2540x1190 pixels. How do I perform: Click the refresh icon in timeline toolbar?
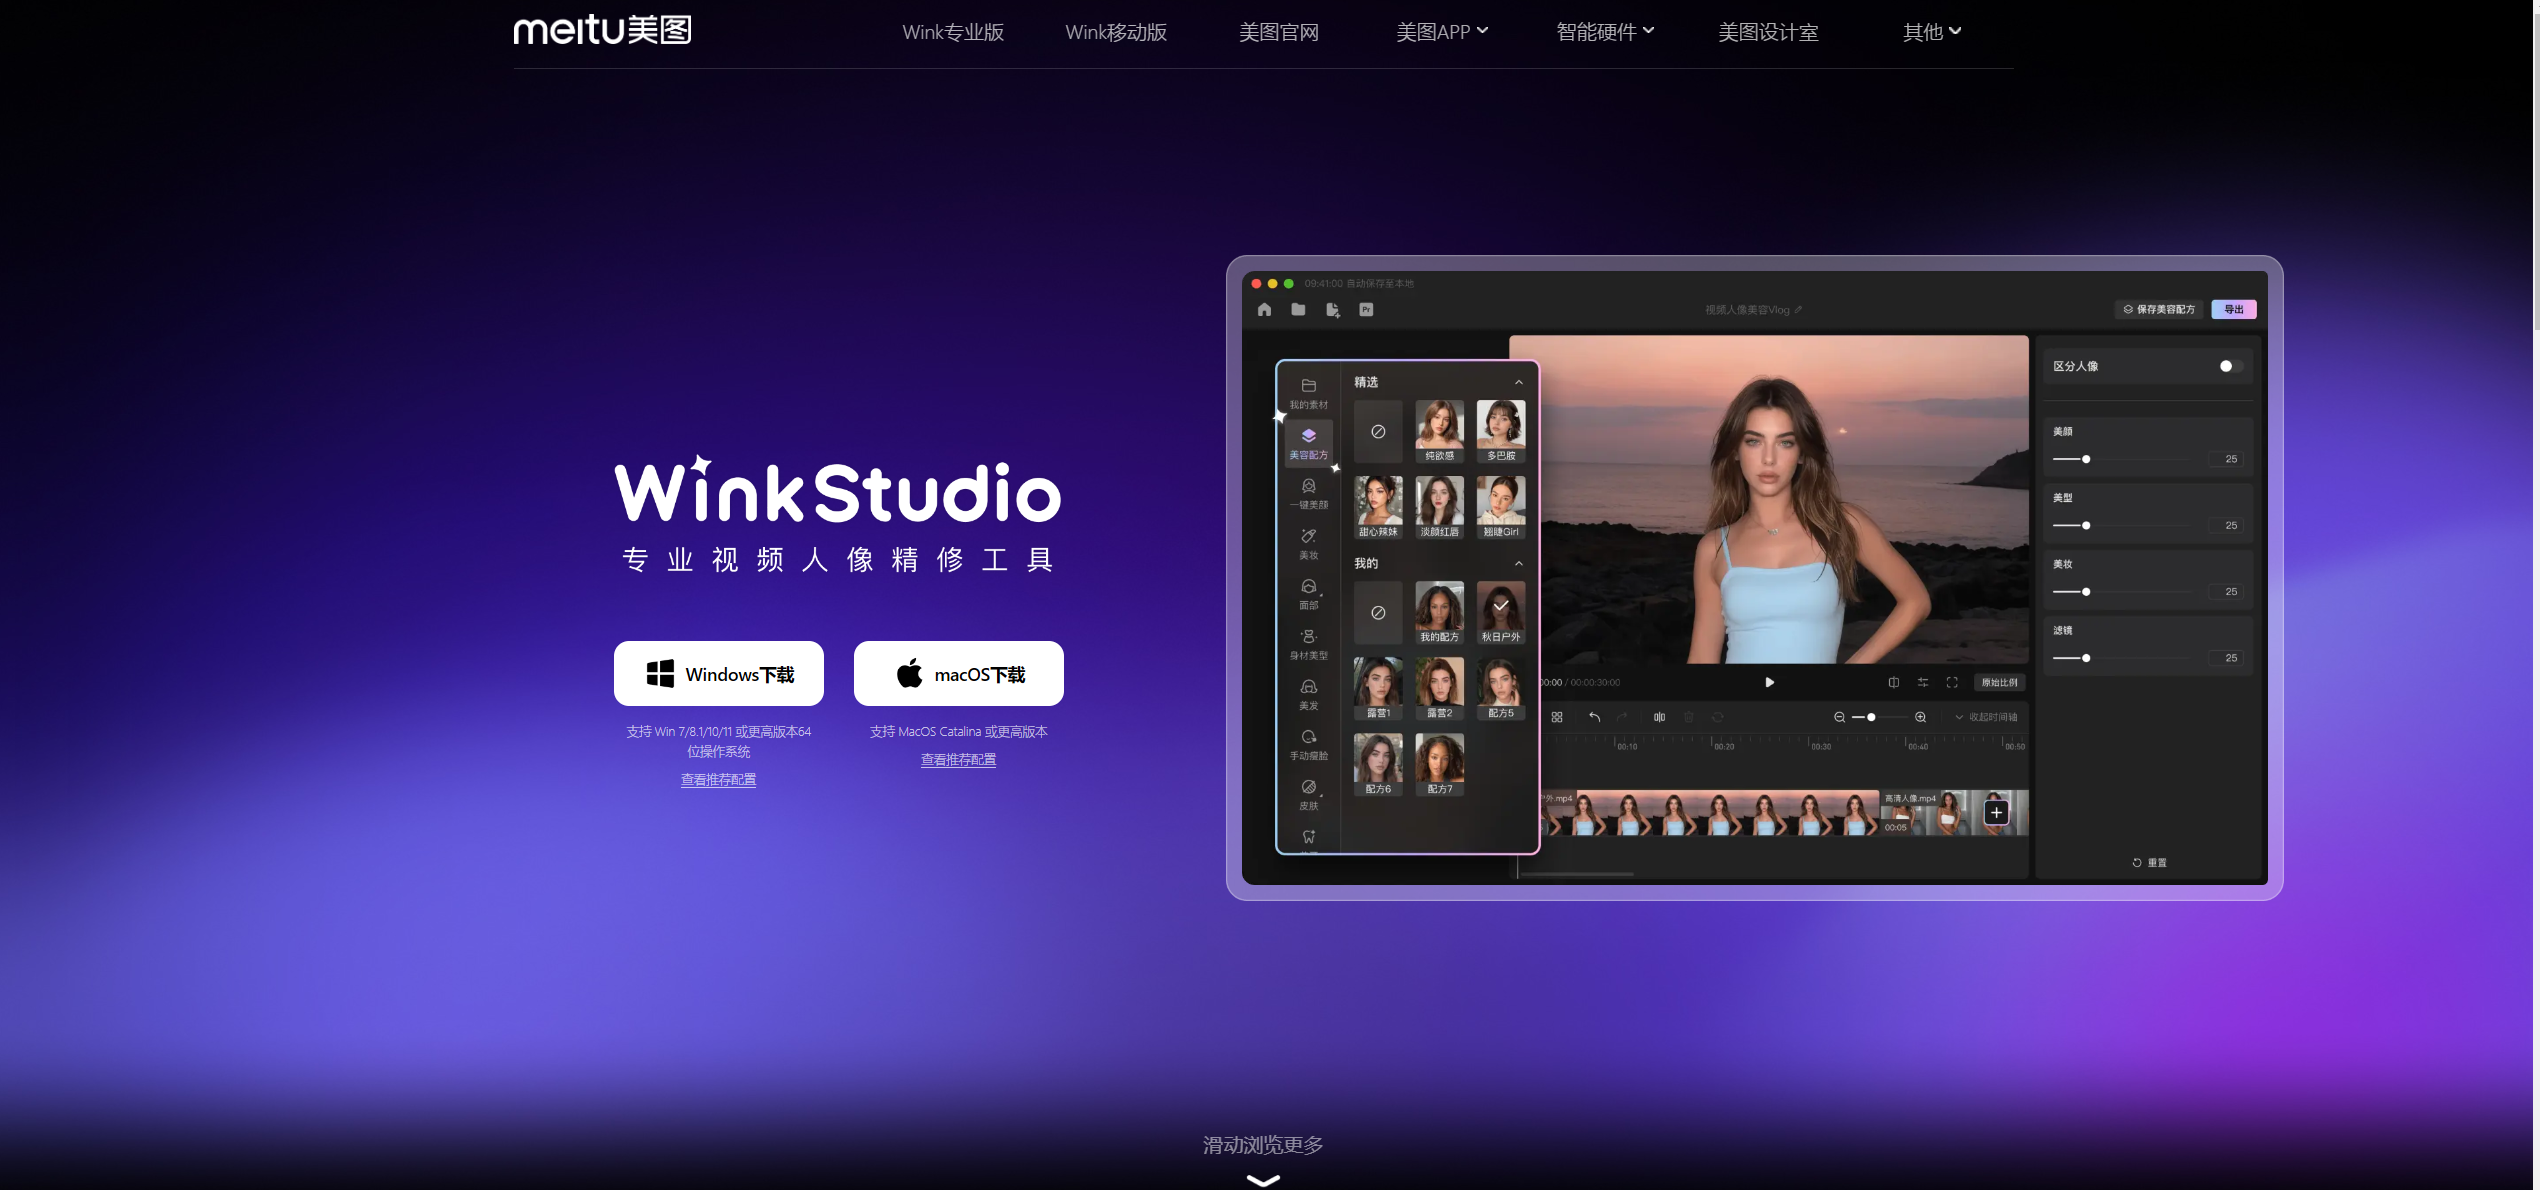click(x=1718, y=717)
